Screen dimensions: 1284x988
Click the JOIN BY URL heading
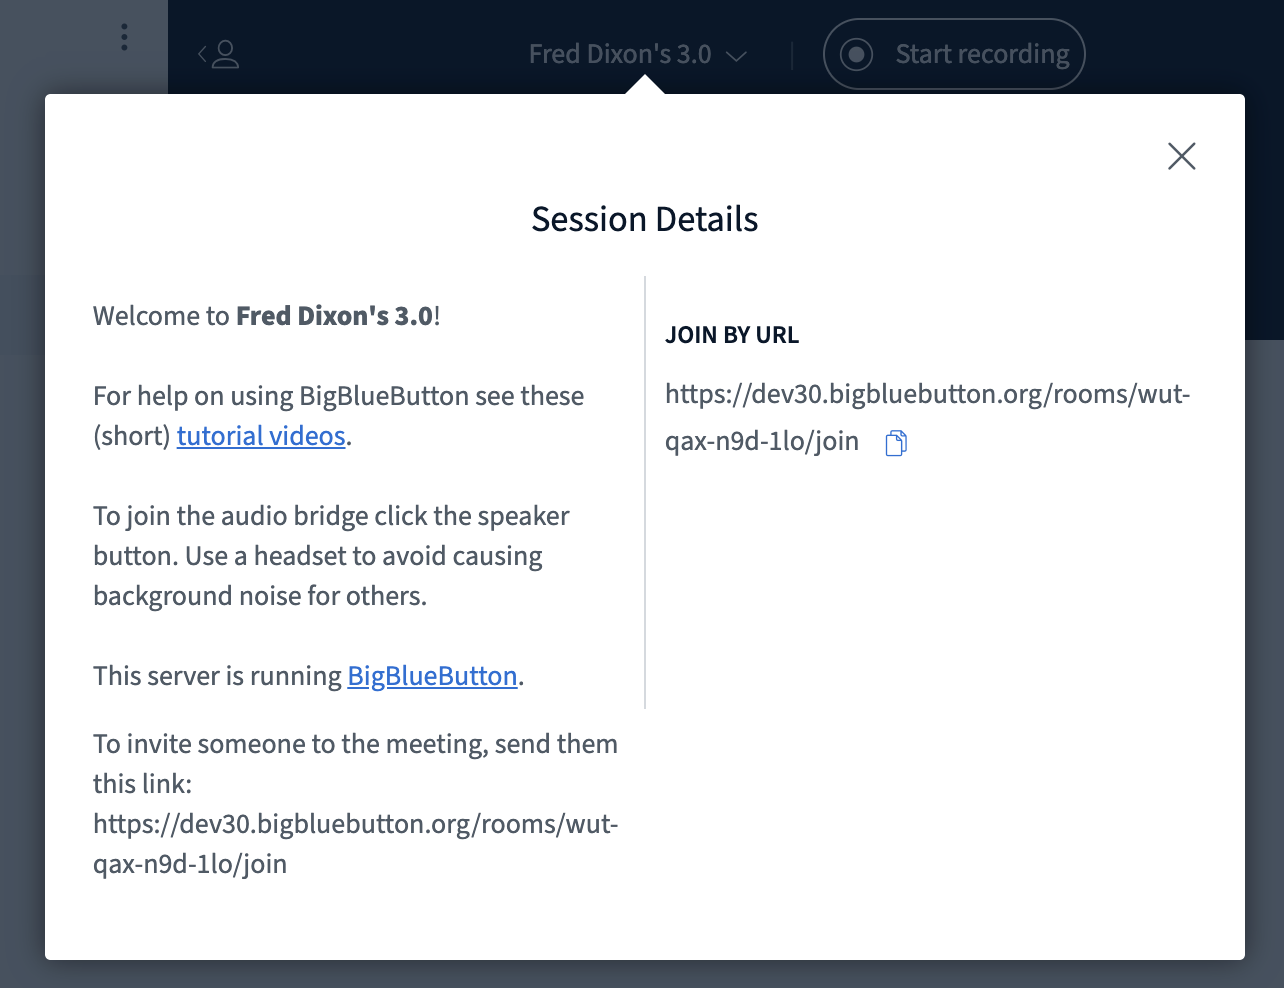coord(732,335)
